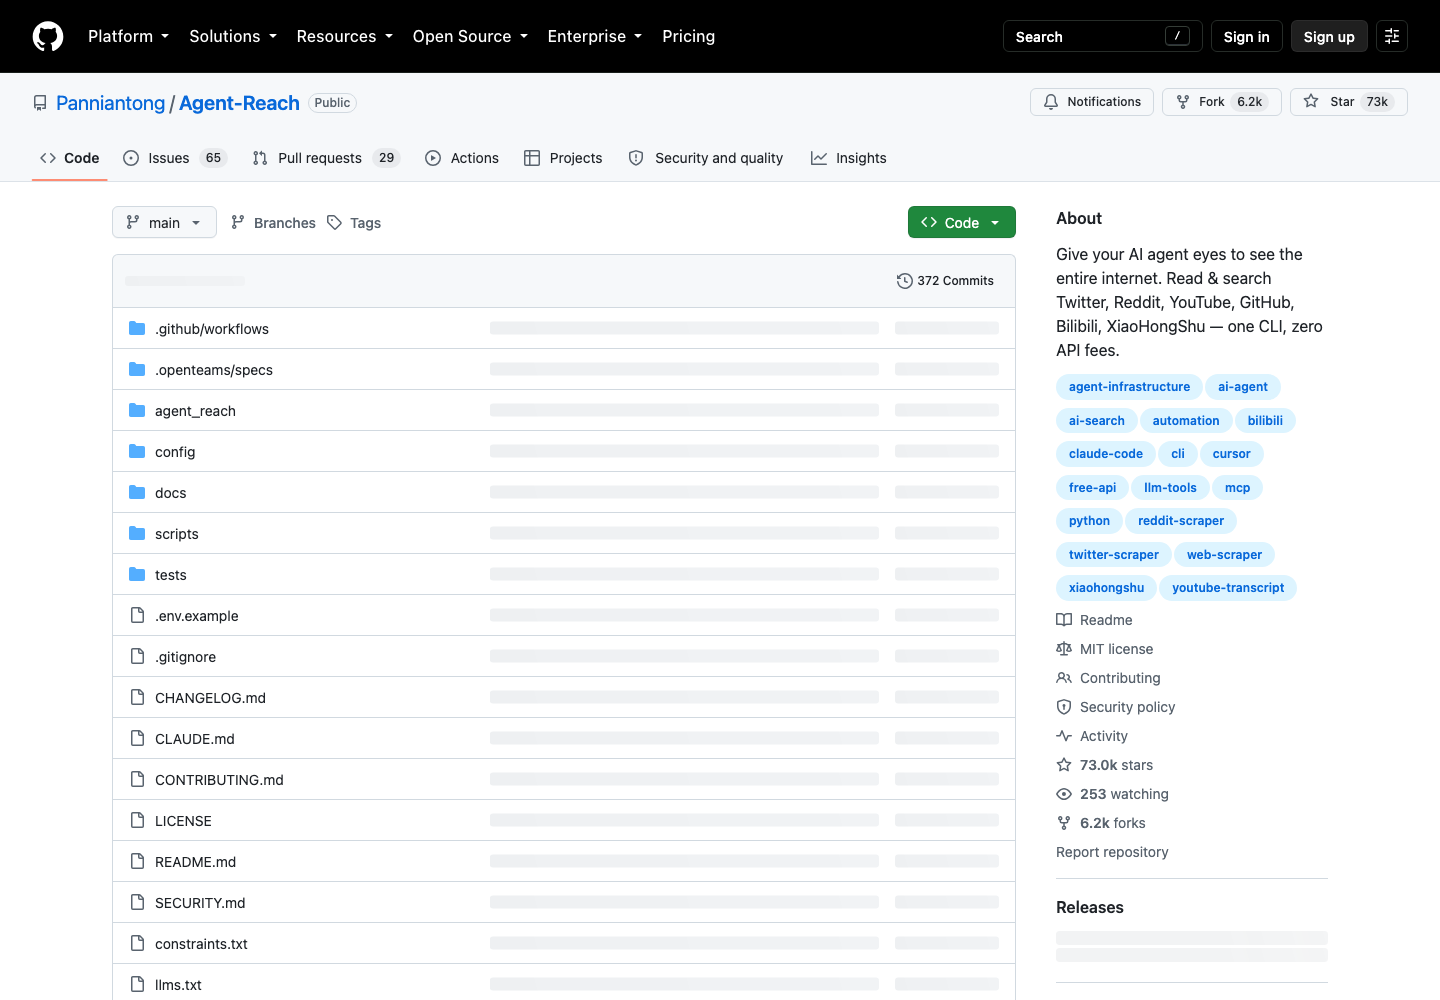Open appearance settings icon in header

[1392, 36]
